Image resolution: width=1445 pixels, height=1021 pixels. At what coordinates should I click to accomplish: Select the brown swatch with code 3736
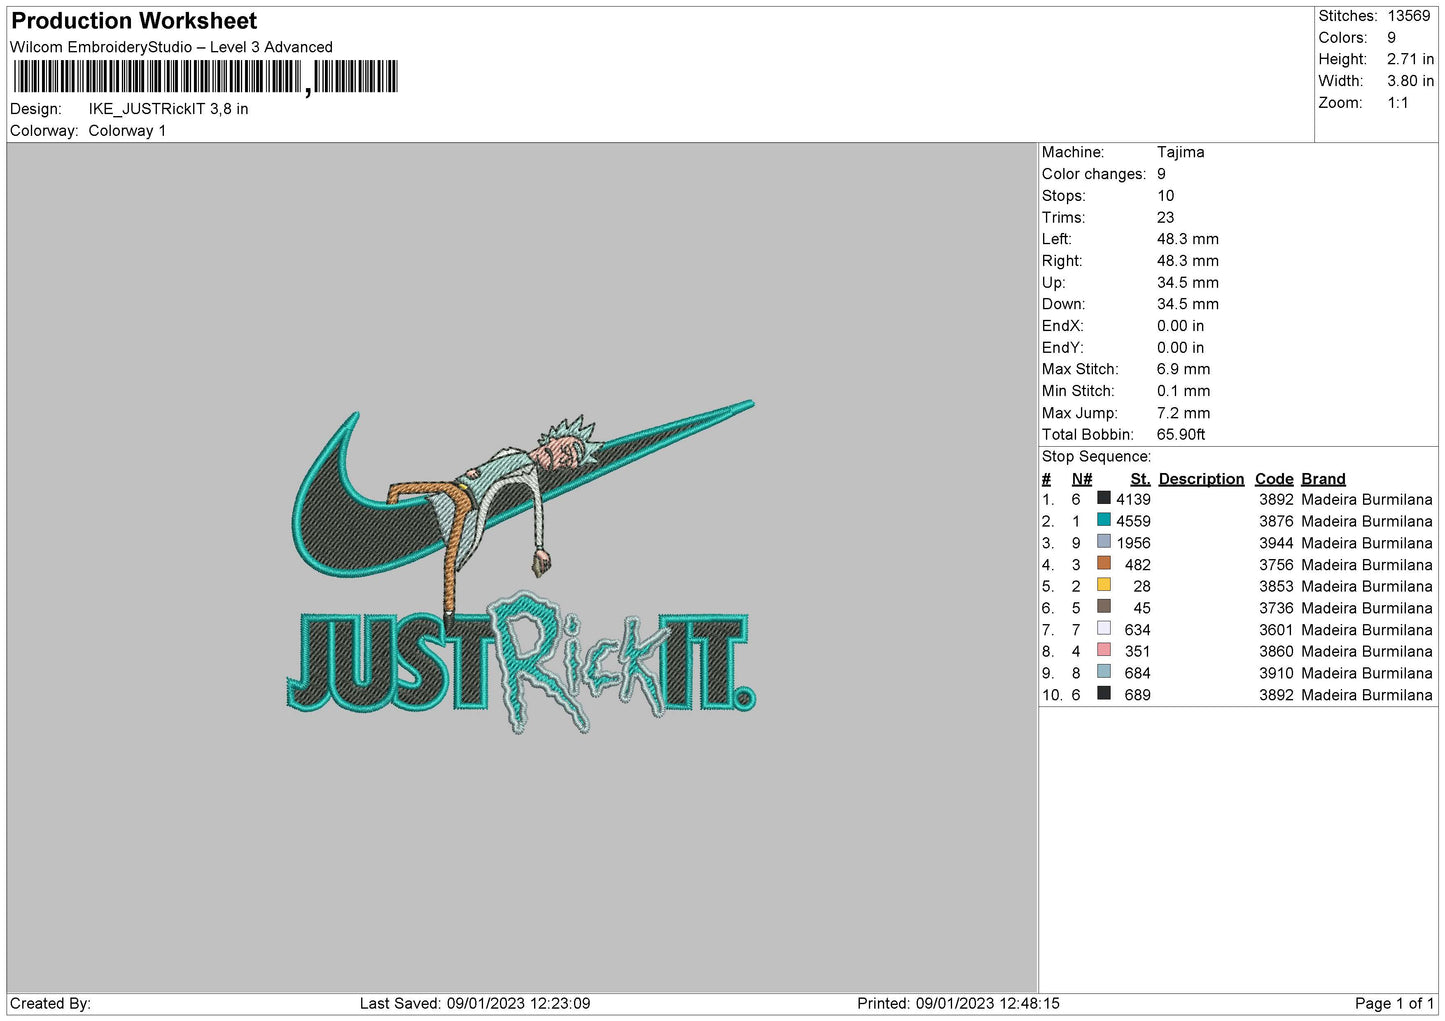(x=1103, y=607)
